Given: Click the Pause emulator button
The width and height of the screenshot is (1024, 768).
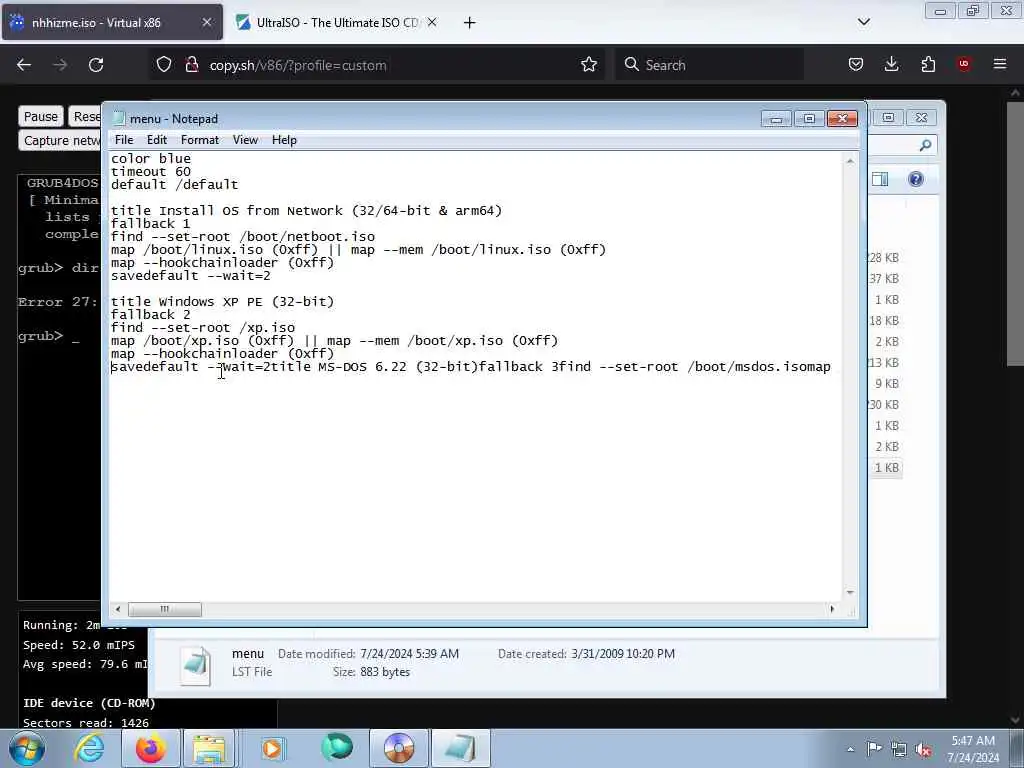Looking at the screenshot, I should [x=40, y=116].
